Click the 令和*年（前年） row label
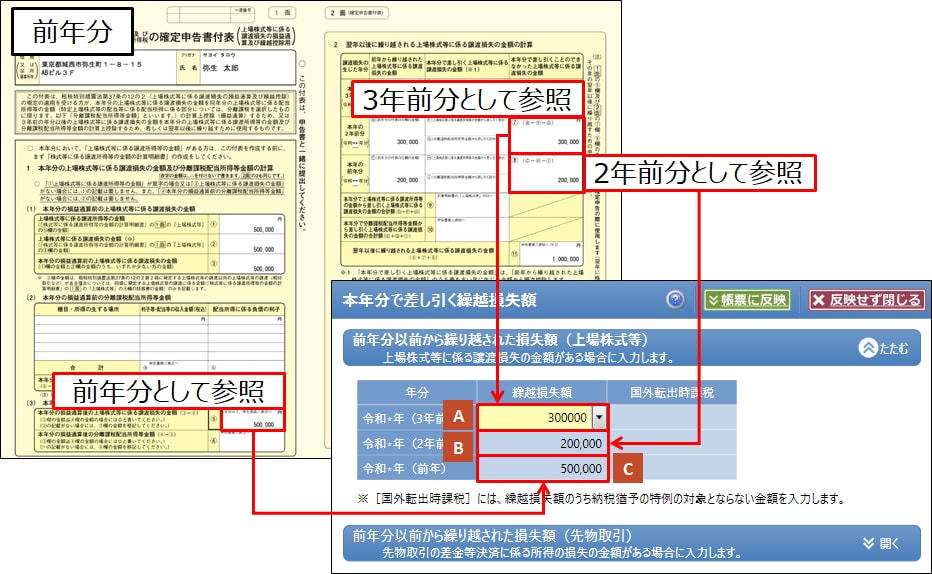 pos(404,468)
